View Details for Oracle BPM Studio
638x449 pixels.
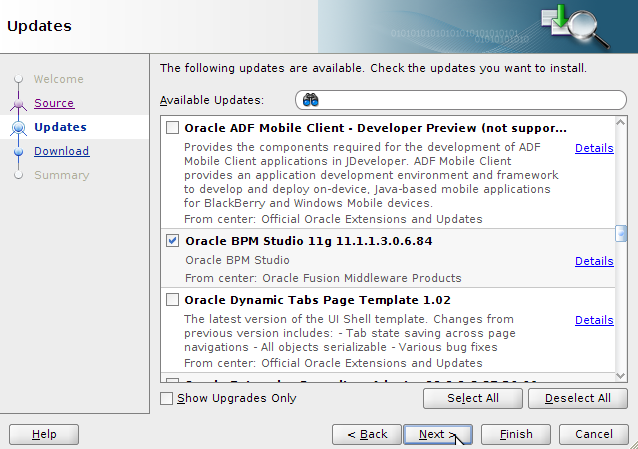594,261
